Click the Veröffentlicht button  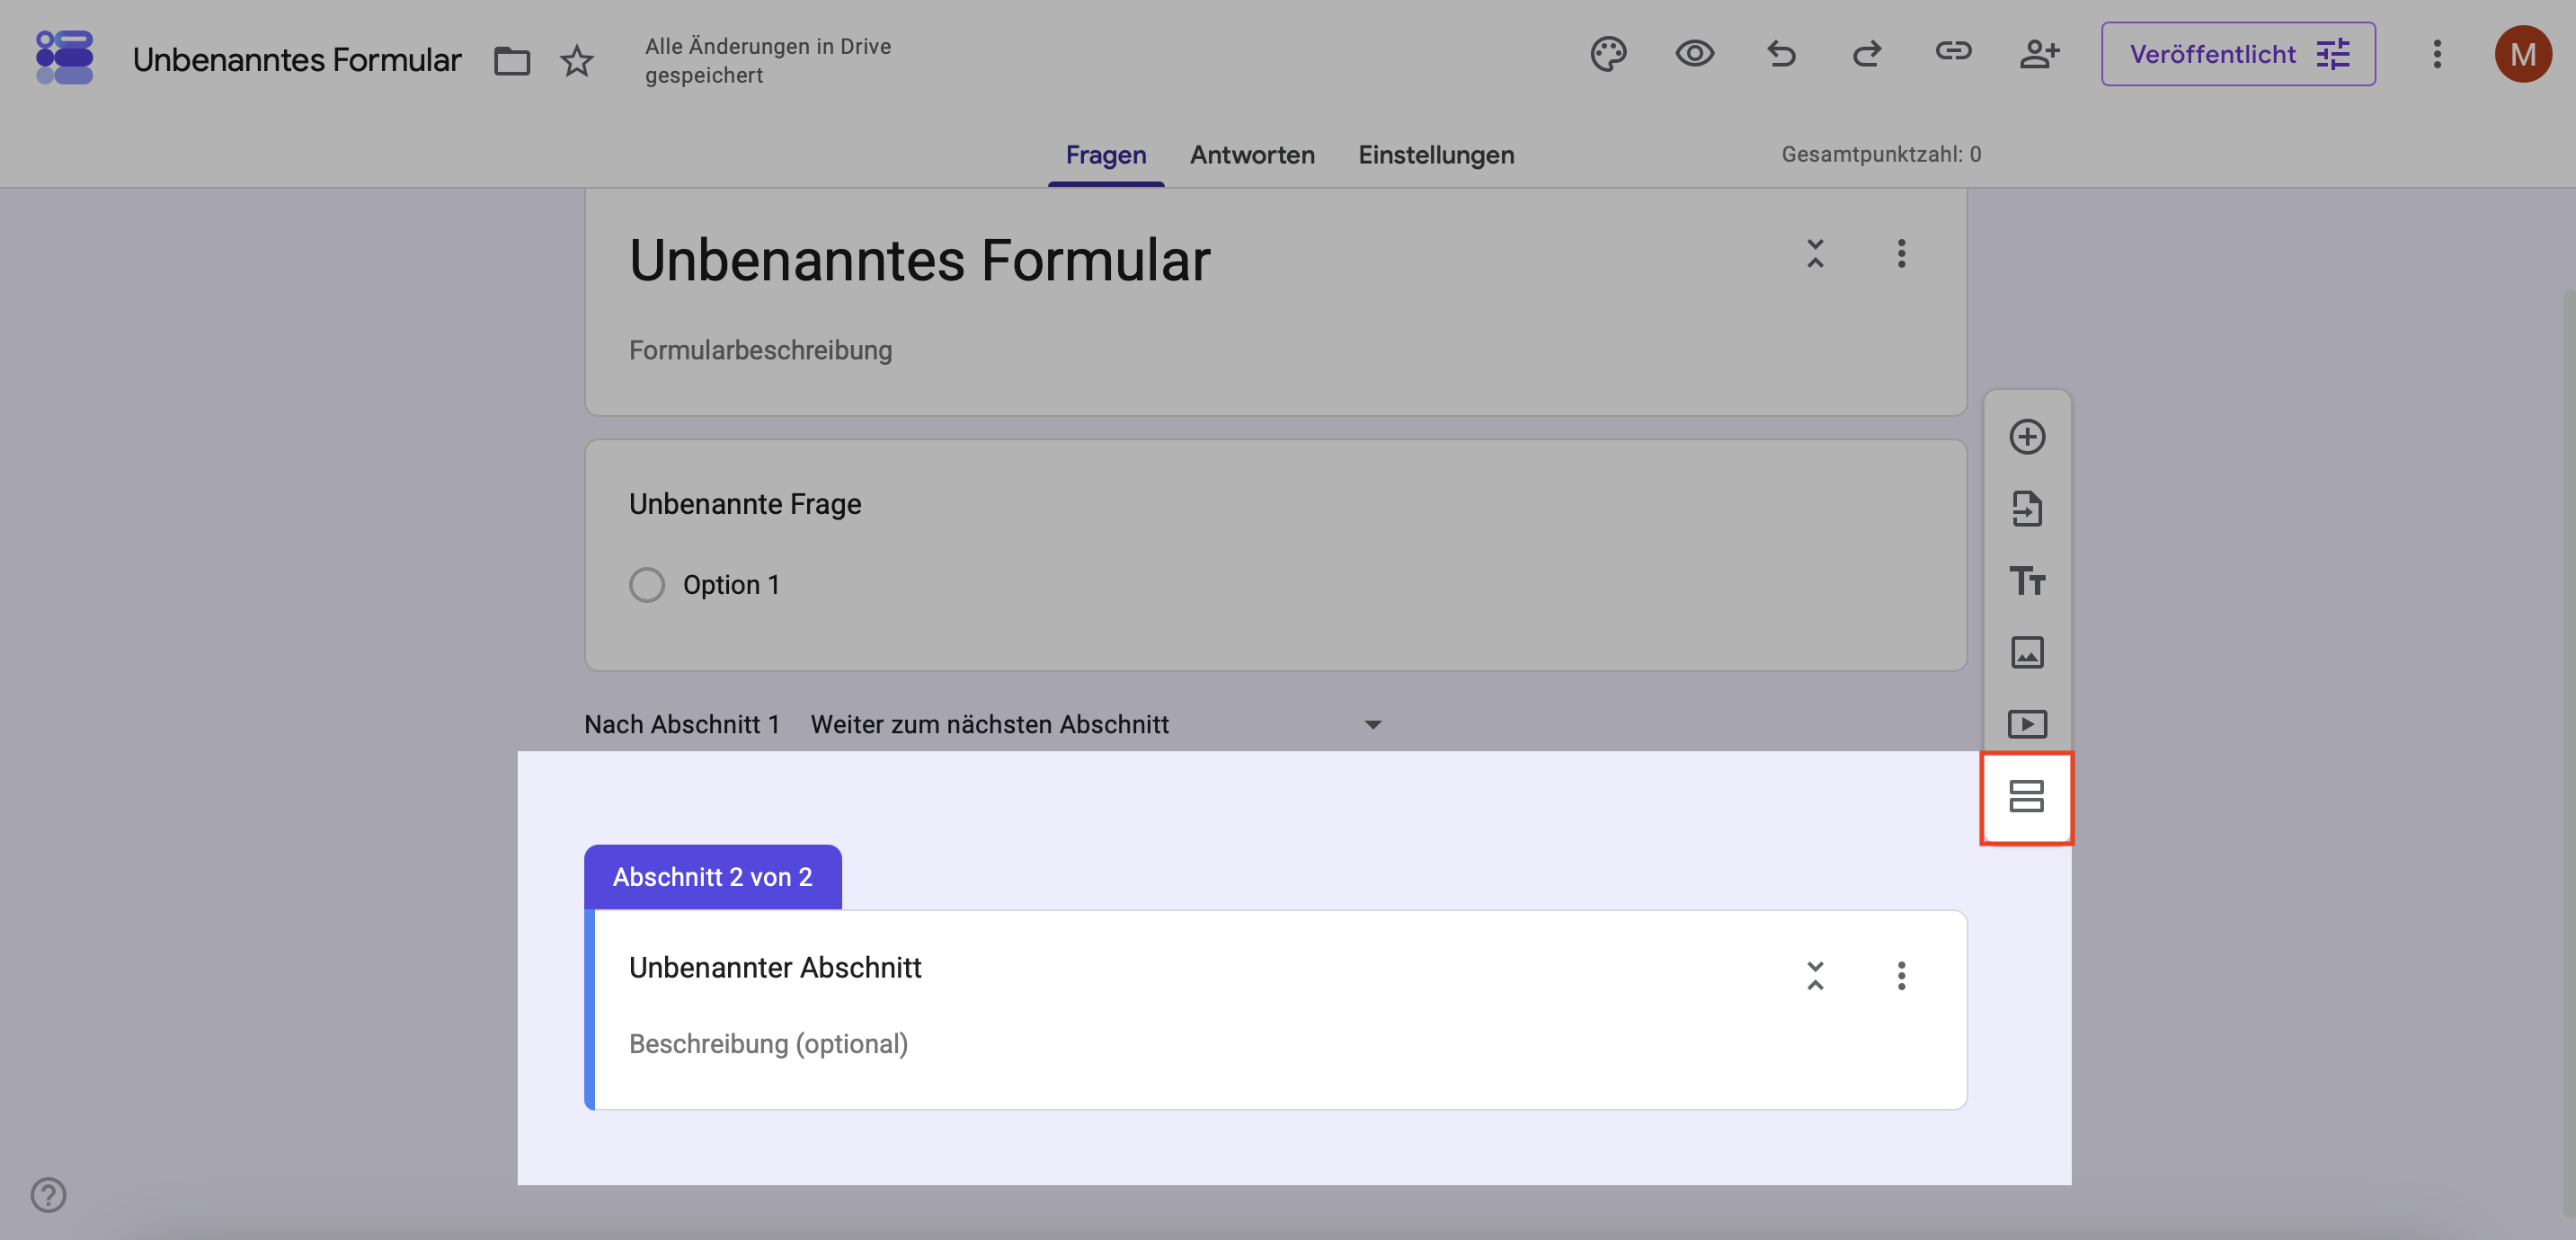point(2238,54)
